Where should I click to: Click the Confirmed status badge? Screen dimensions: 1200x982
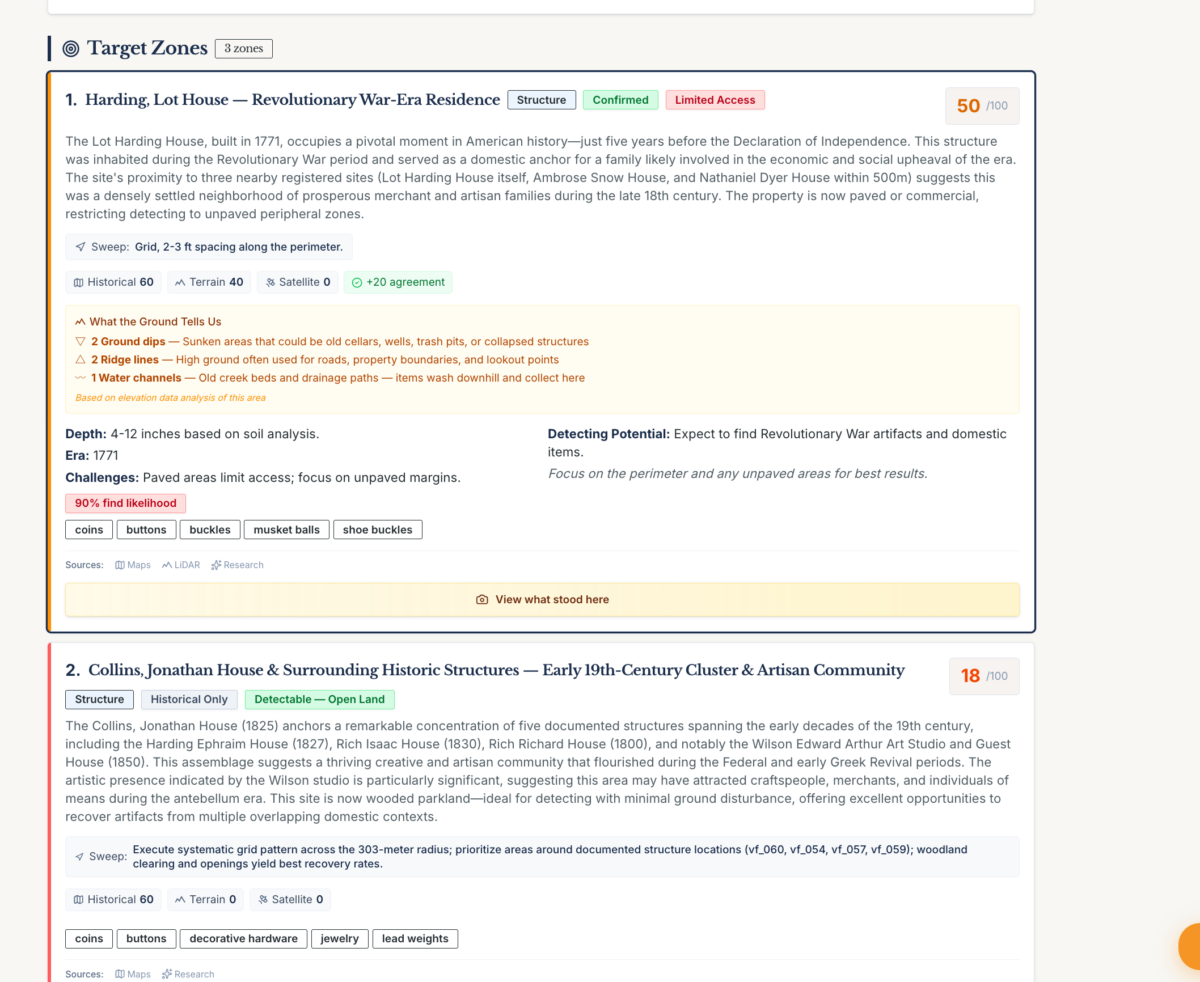click(x=621, y=100)
